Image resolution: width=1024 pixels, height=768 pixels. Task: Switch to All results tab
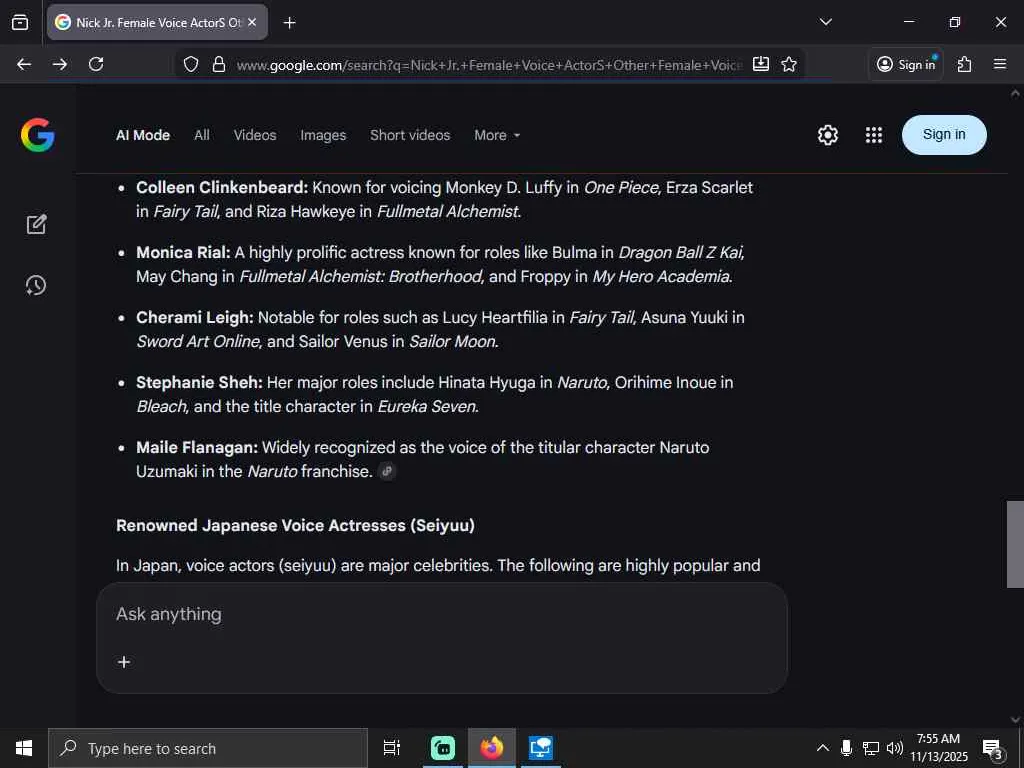pyautogui.click(x=202, y=135)
